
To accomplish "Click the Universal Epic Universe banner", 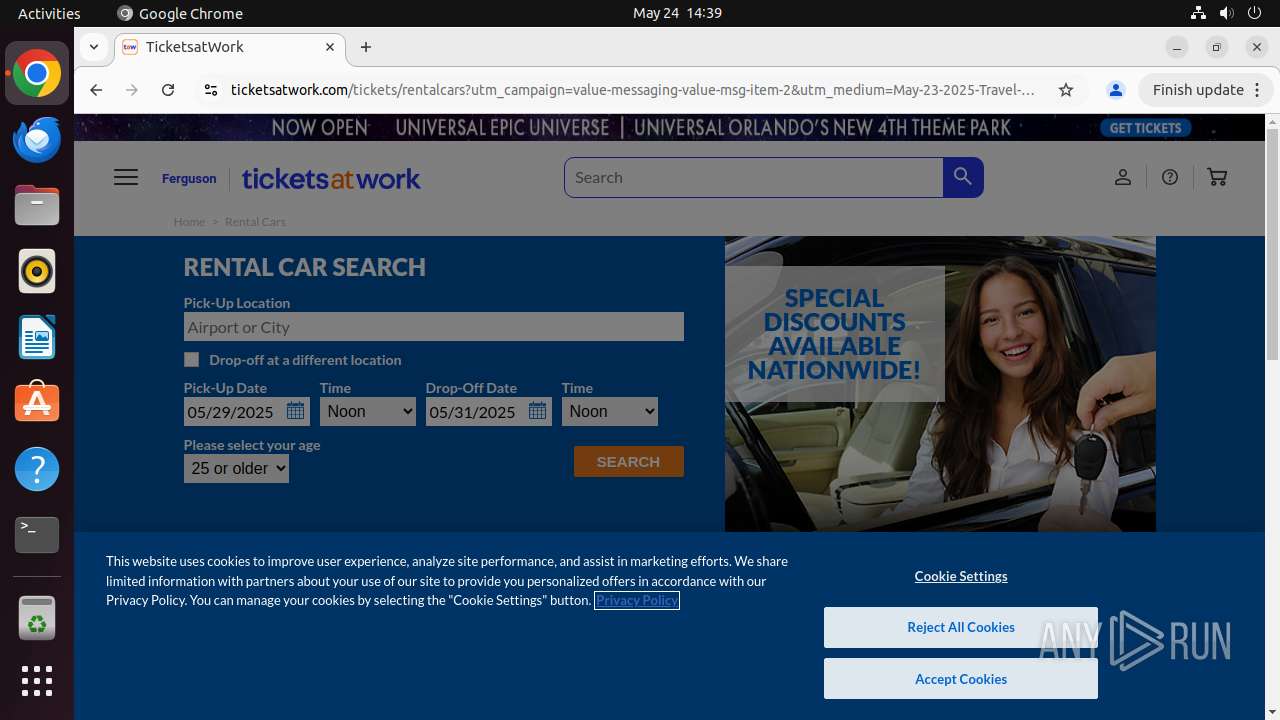I will (670, 128).
